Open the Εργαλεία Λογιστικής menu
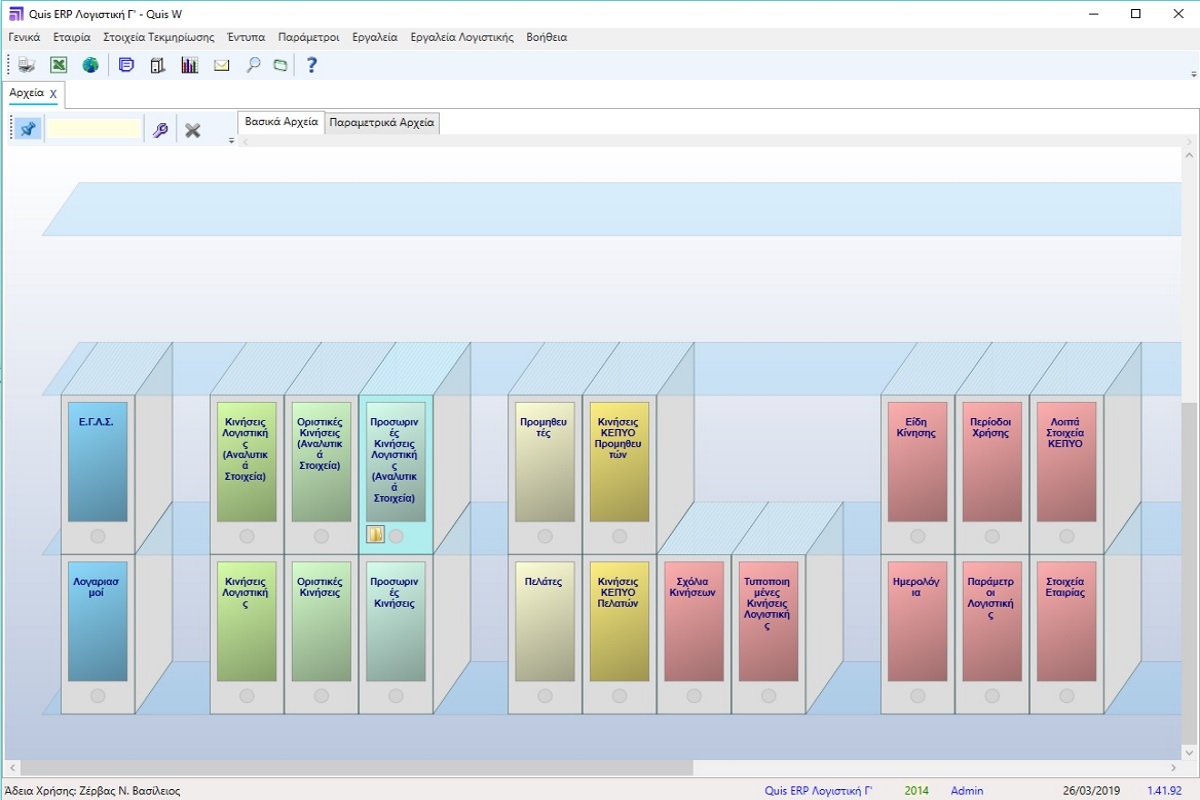 [462, 37]
